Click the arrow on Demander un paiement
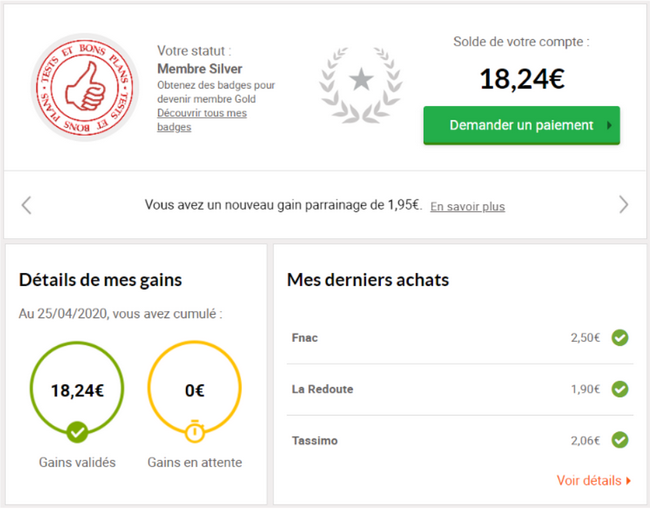 (x=609, y=125)
